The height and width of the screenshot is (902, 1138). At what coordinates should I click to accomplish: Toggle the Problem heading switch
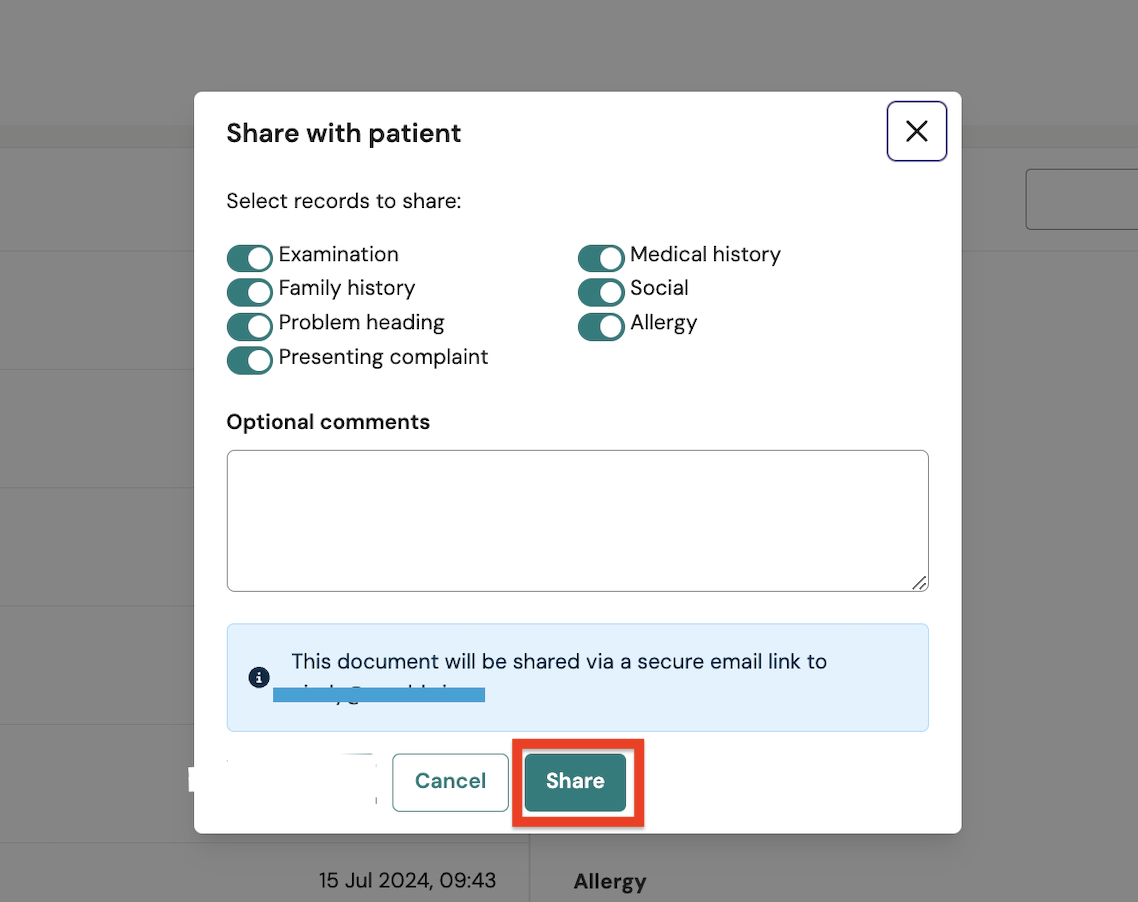click(x=250, y=327)
